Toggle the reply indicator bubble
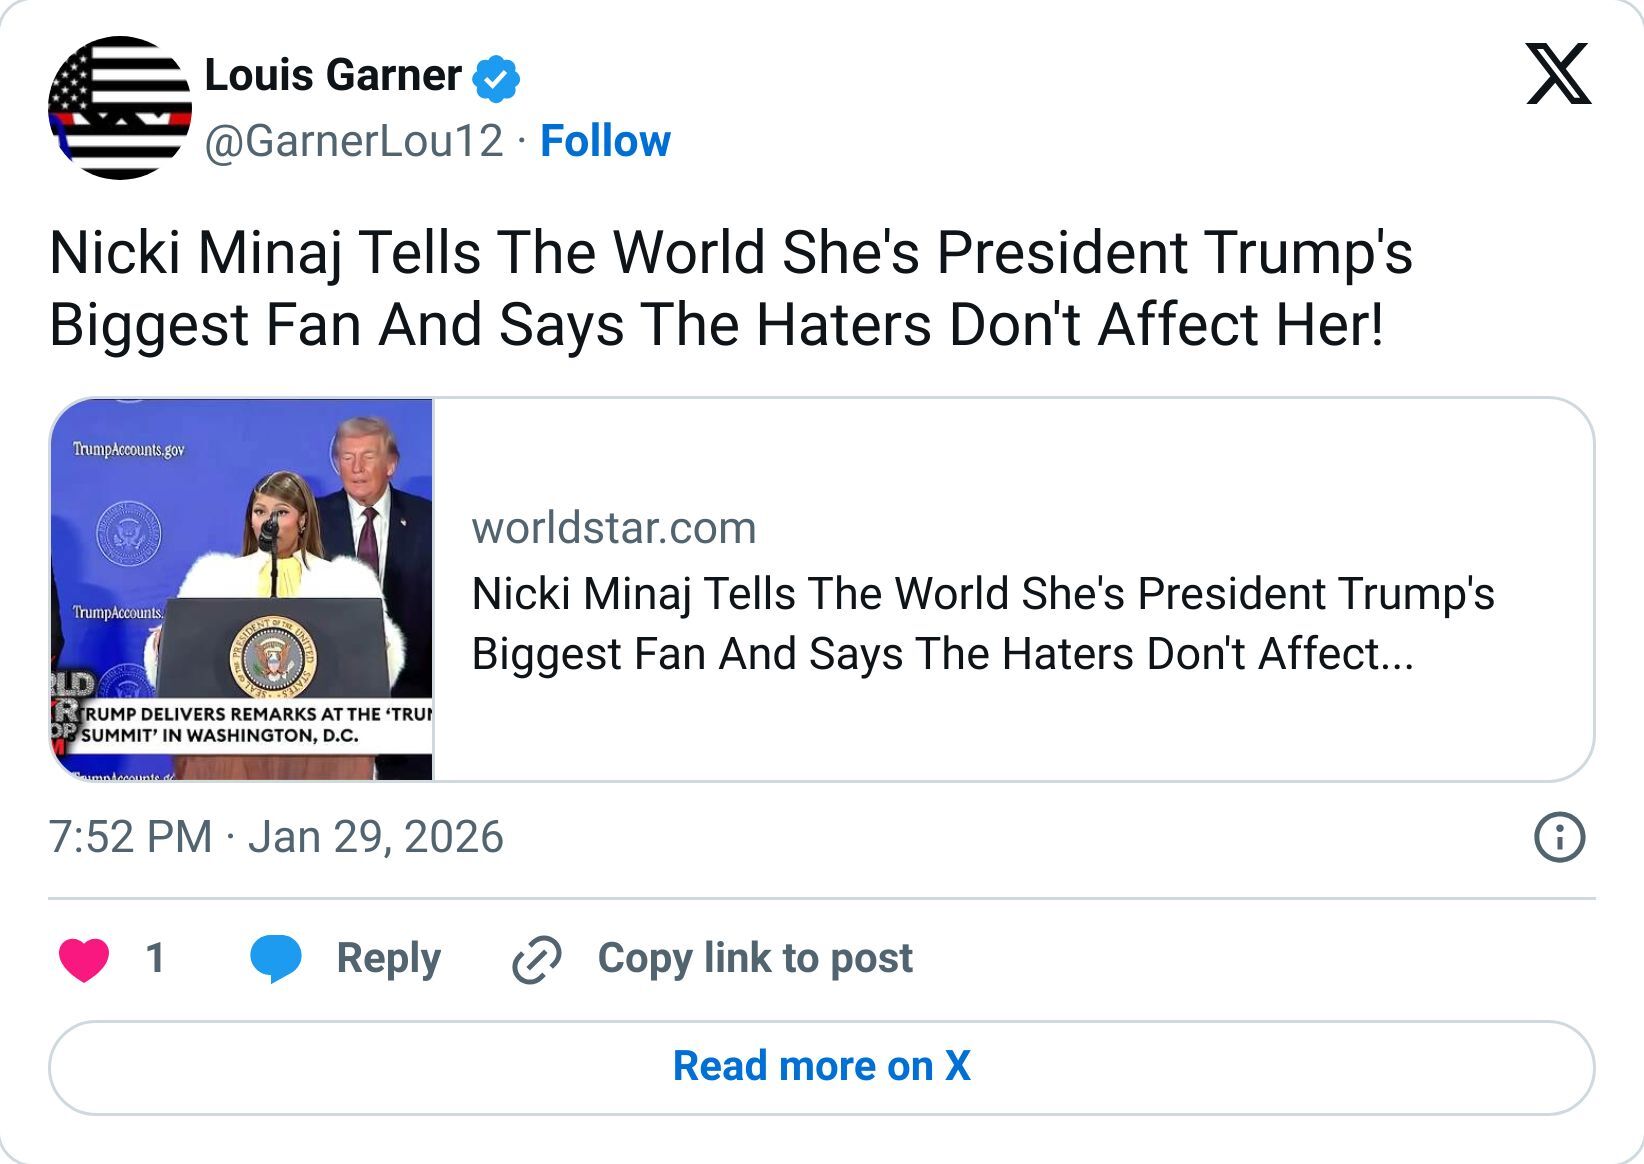Screen dimensions: 1644x1164 (274, 958)
